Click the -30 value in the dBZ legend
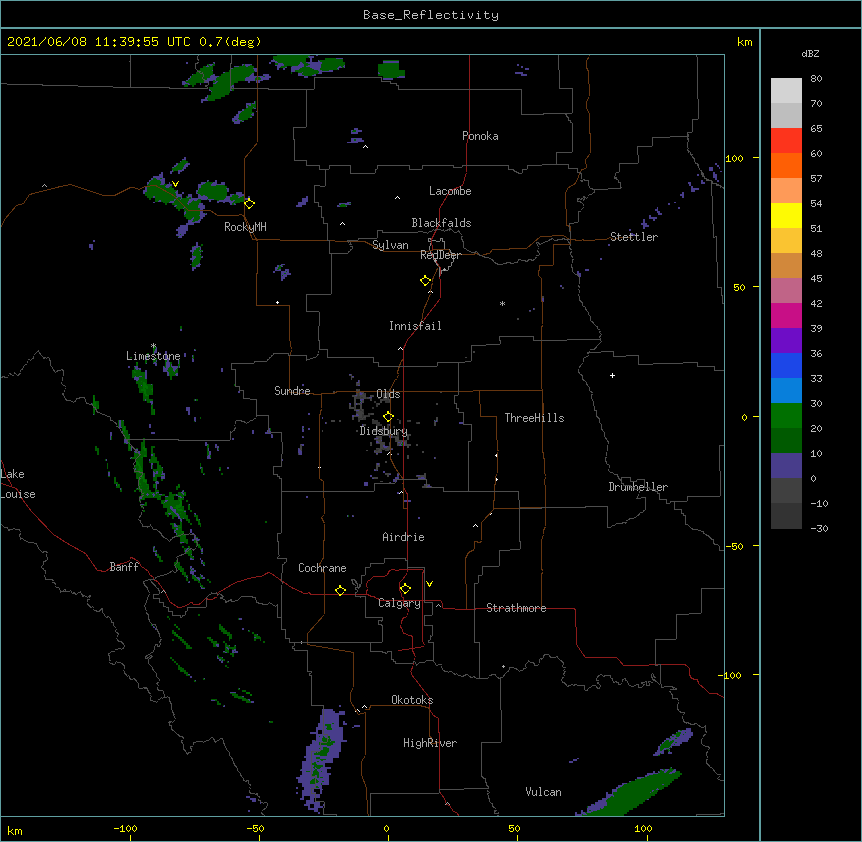The image size is (862, 842). [x=819, y=528]
